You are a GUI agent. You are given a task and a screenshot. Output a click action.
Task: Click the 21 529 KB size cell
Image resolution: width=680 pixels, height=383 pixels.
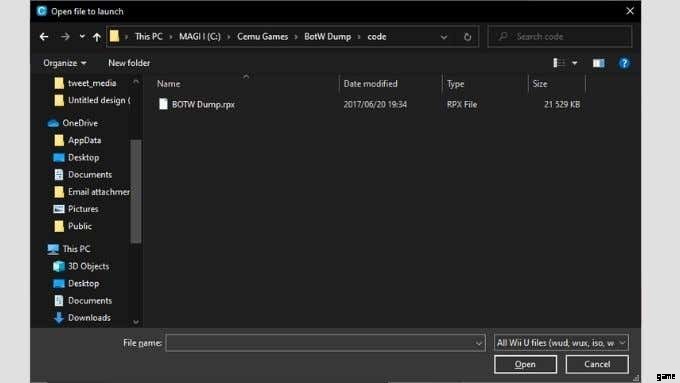point(562,104)
